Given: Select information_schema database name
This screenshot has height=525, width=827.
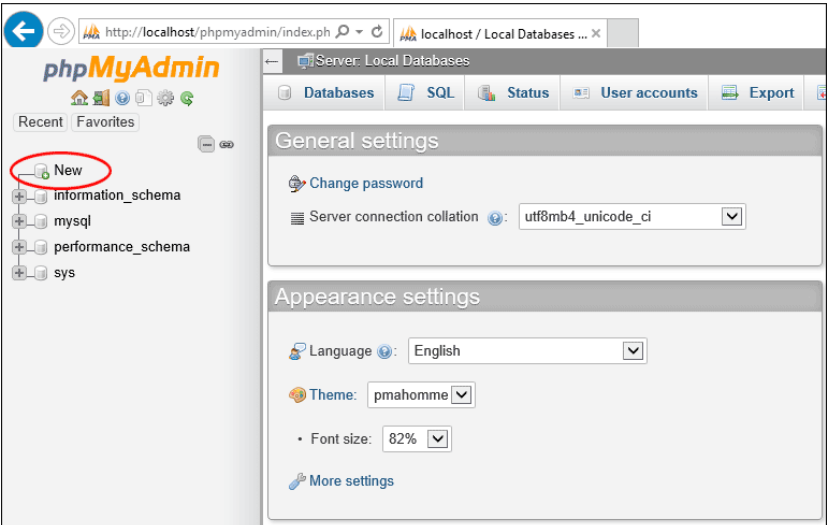Looking at the screenshot, I should click(x=117, y=195).
